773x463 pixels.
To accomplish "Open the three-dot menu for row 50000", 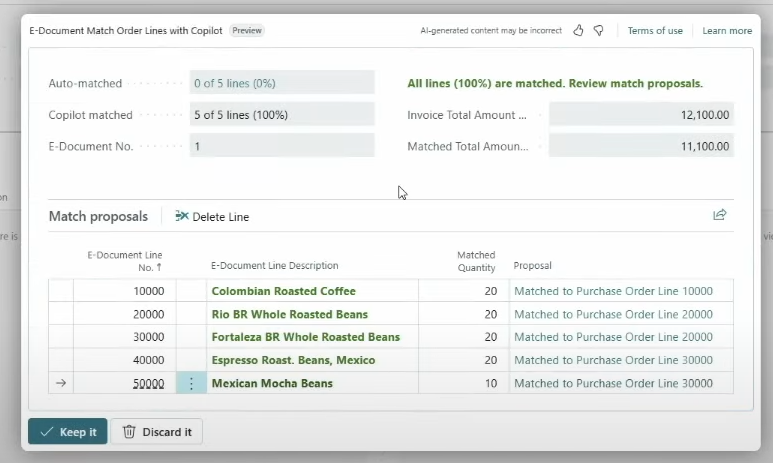I will [x=191, y=383].
